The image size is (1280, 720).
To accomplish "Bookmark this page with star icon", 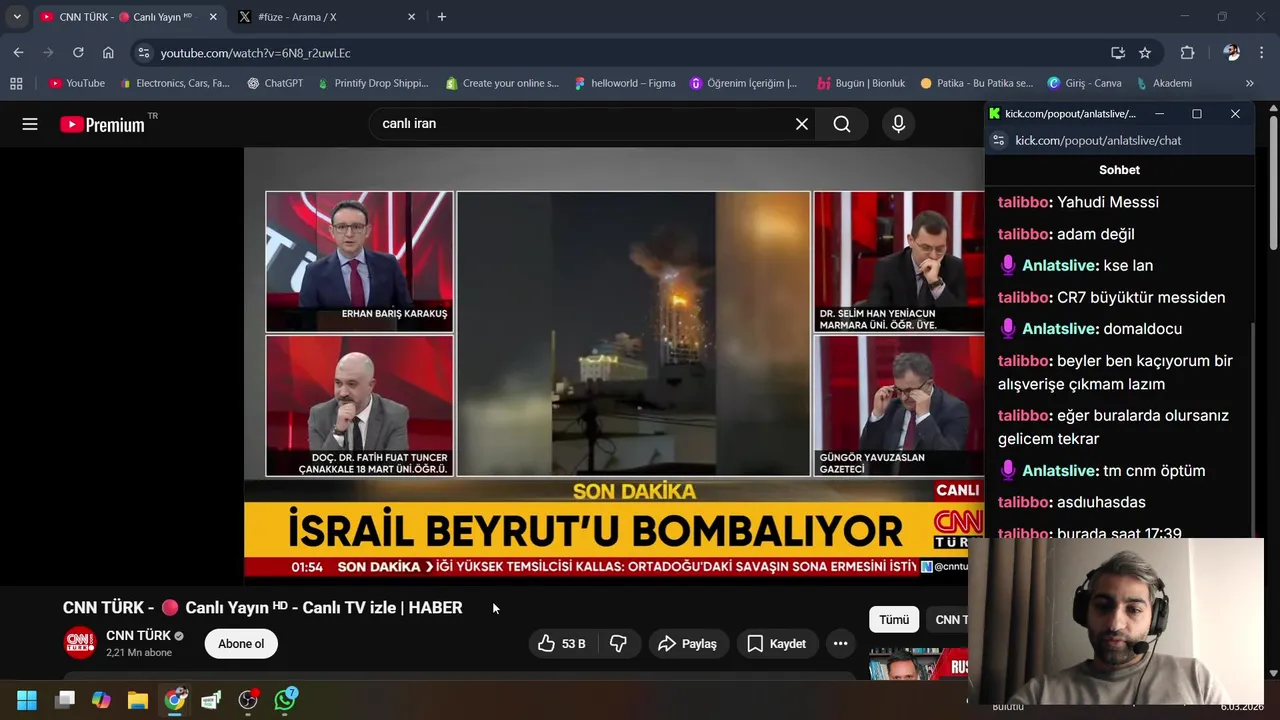I will click(1145, 53).
